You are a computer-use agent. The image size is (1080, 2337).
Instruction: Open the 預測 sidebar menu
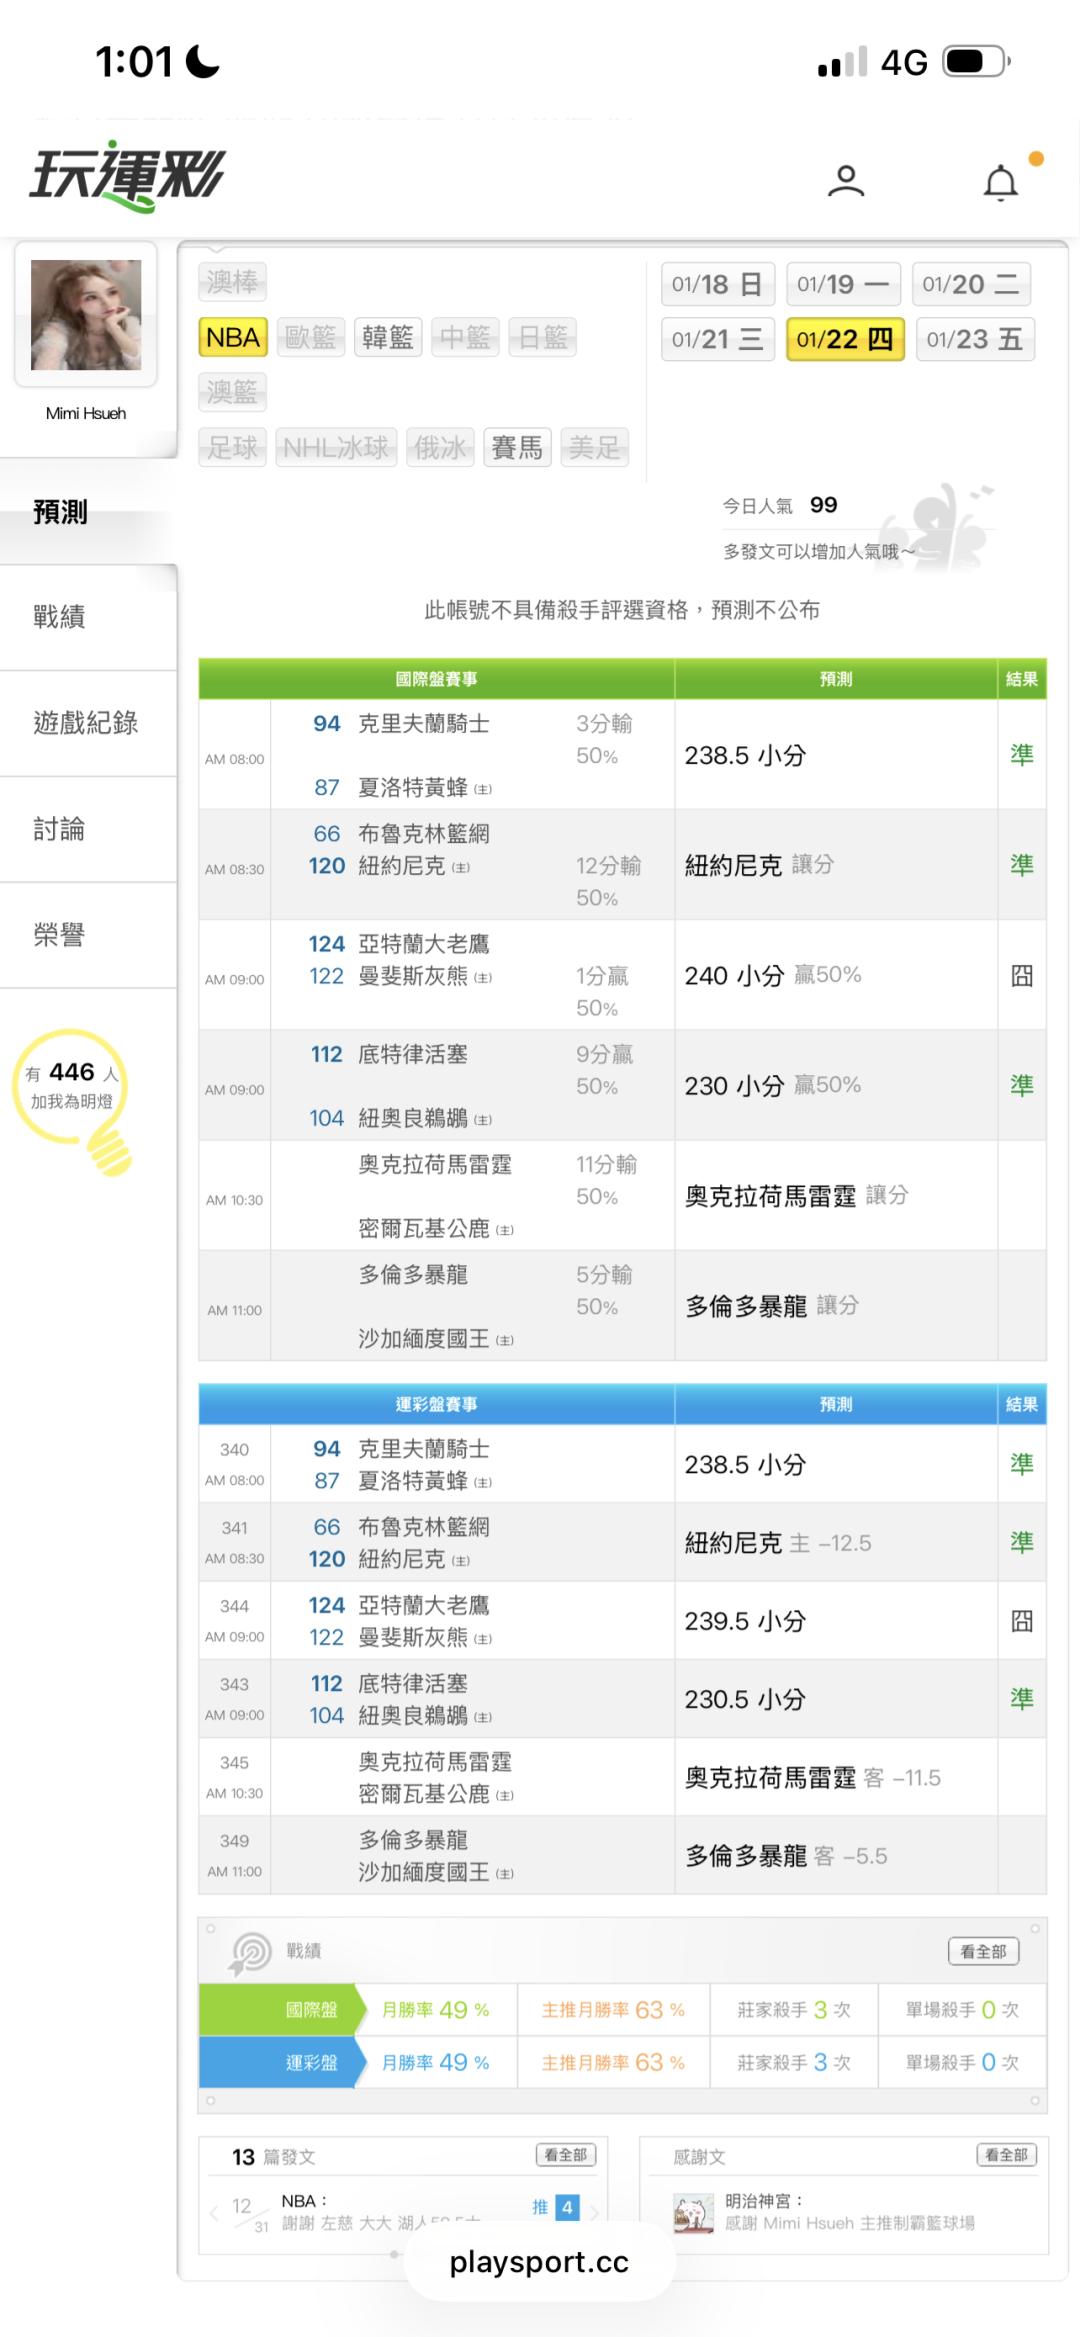88,512
